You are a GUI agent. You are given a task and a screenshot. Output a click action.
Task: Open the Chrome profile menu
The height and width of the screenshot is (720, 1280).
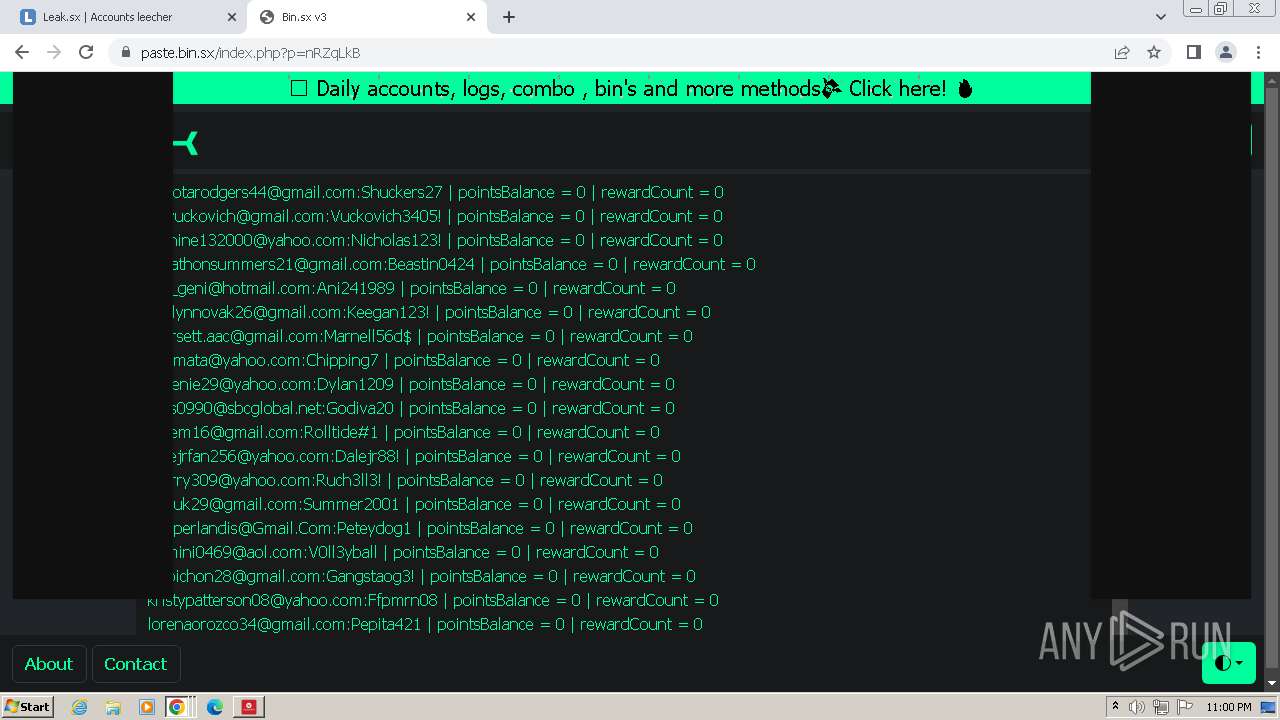click(1225, 52)
